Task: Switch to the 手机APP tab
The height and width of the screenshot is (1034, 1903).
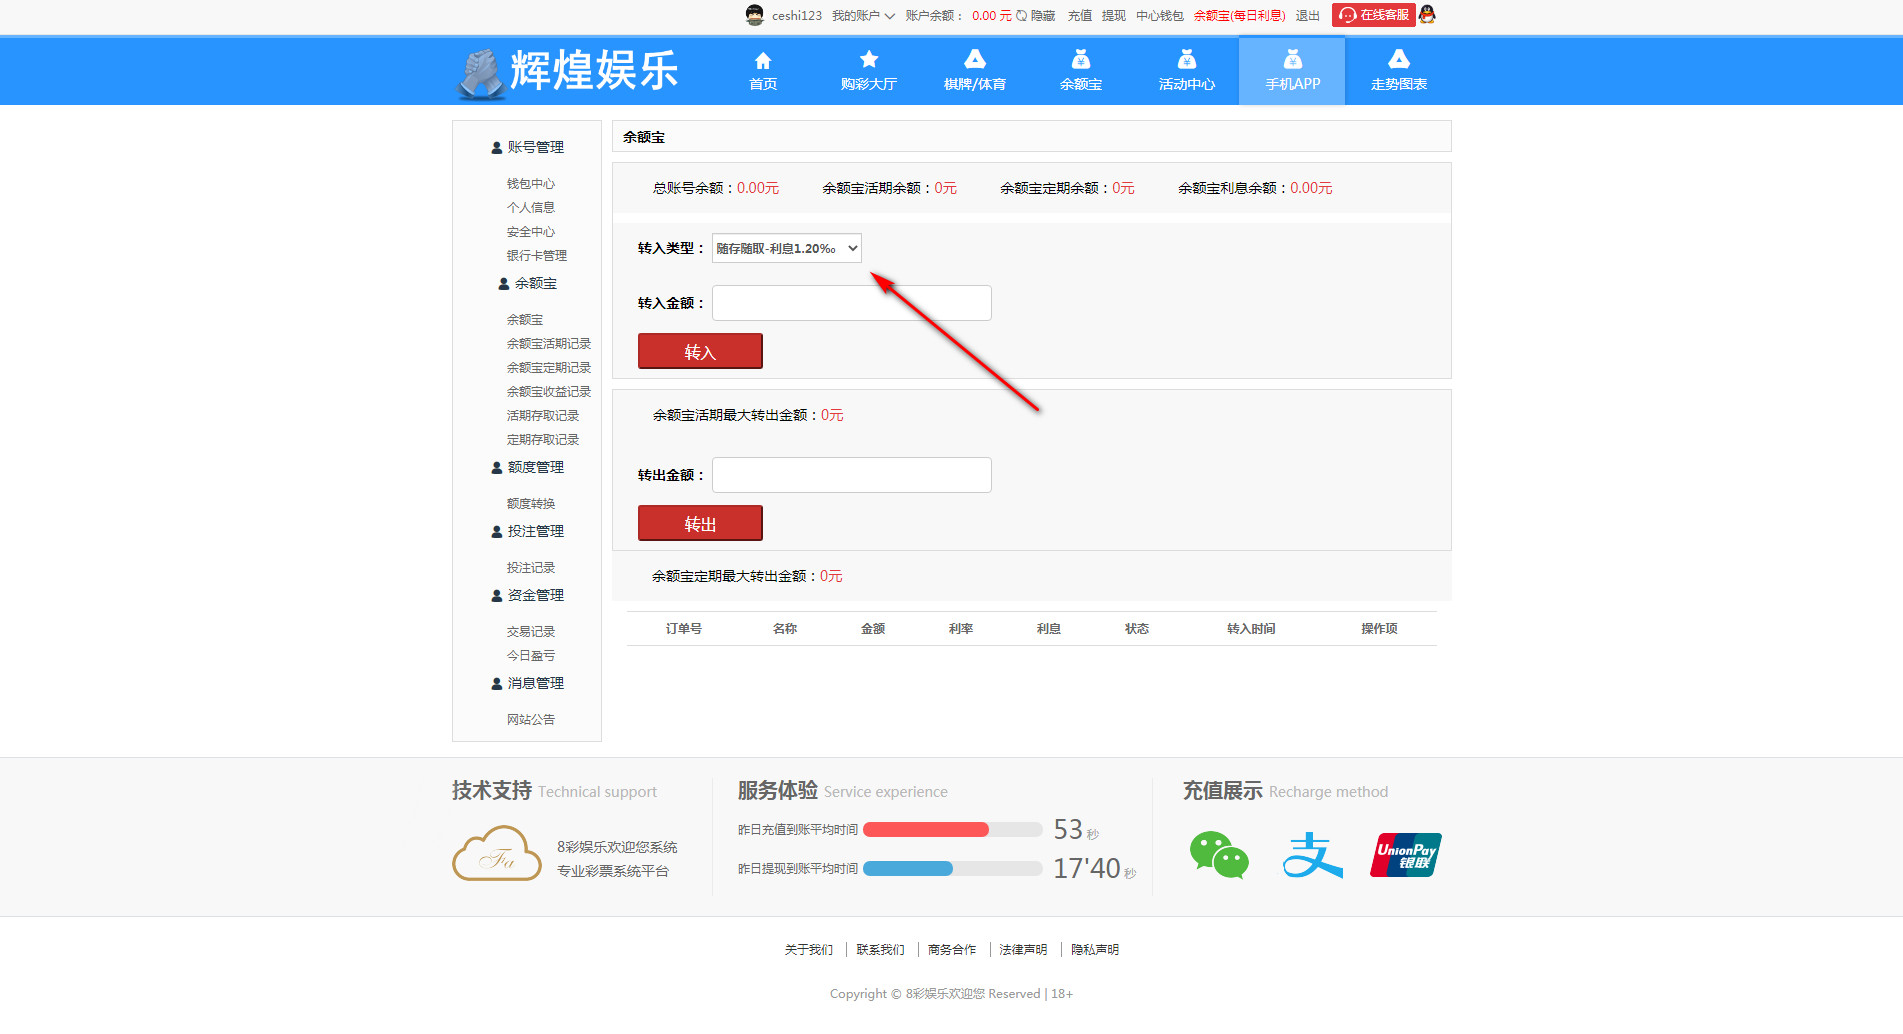Action: [1292, 71]
